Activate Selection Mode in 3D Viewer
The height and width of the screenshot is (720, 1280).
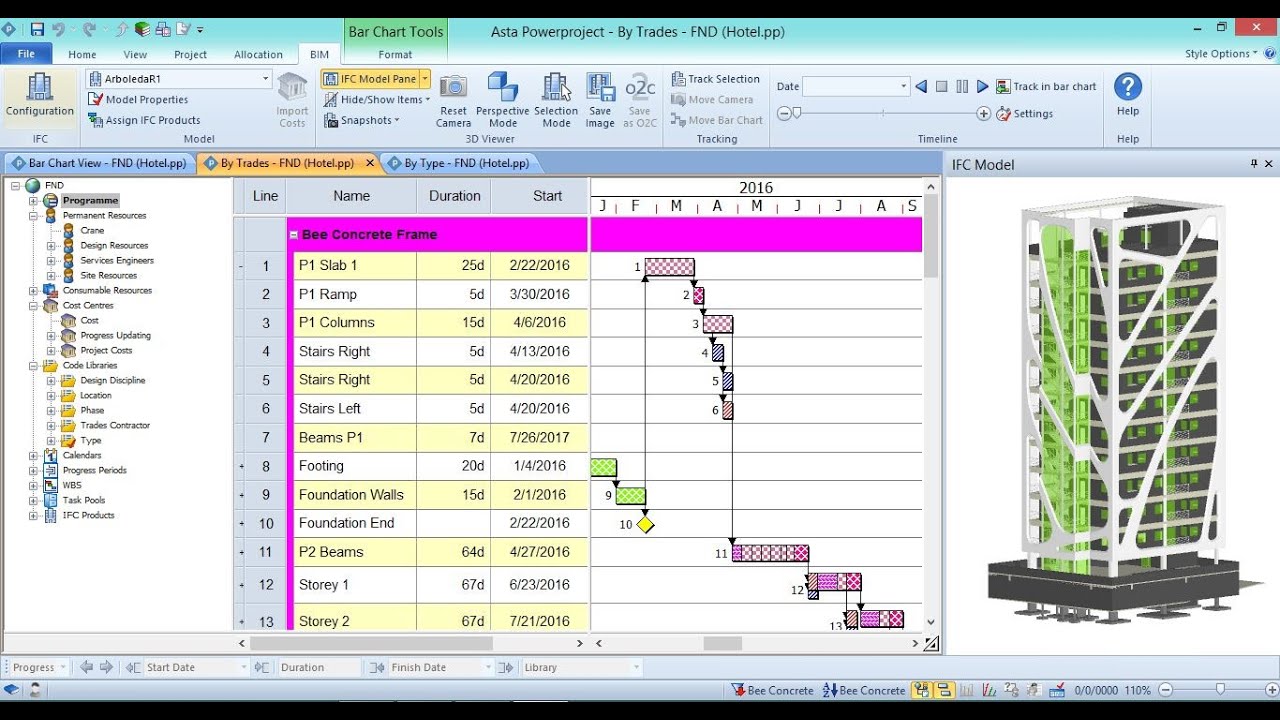(556, 100)
